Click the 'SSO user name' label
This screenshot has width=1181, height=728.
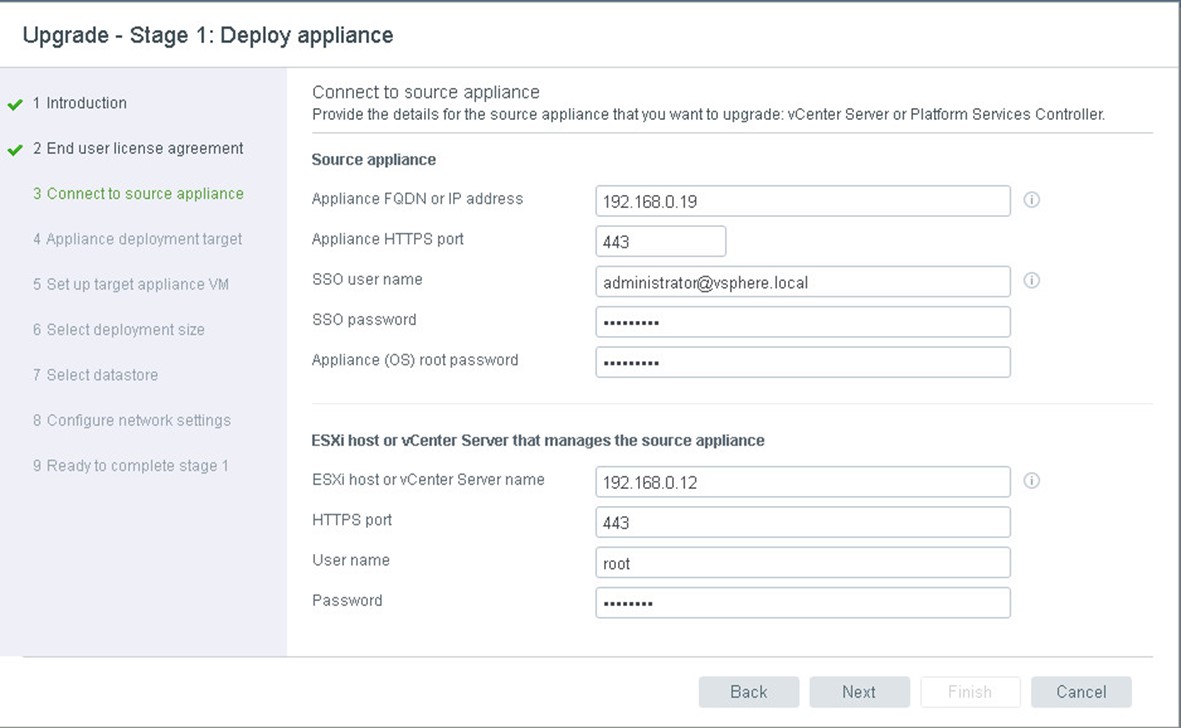(367, 279)
